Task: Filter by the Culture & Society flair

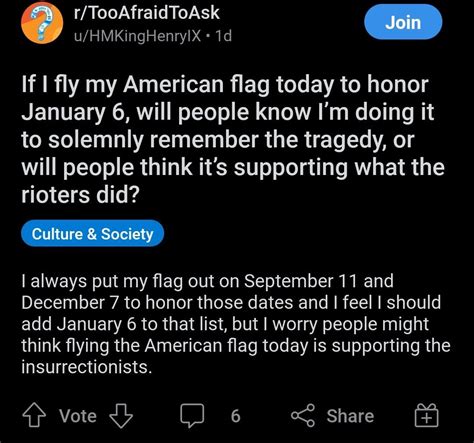Action: [92, 233]
